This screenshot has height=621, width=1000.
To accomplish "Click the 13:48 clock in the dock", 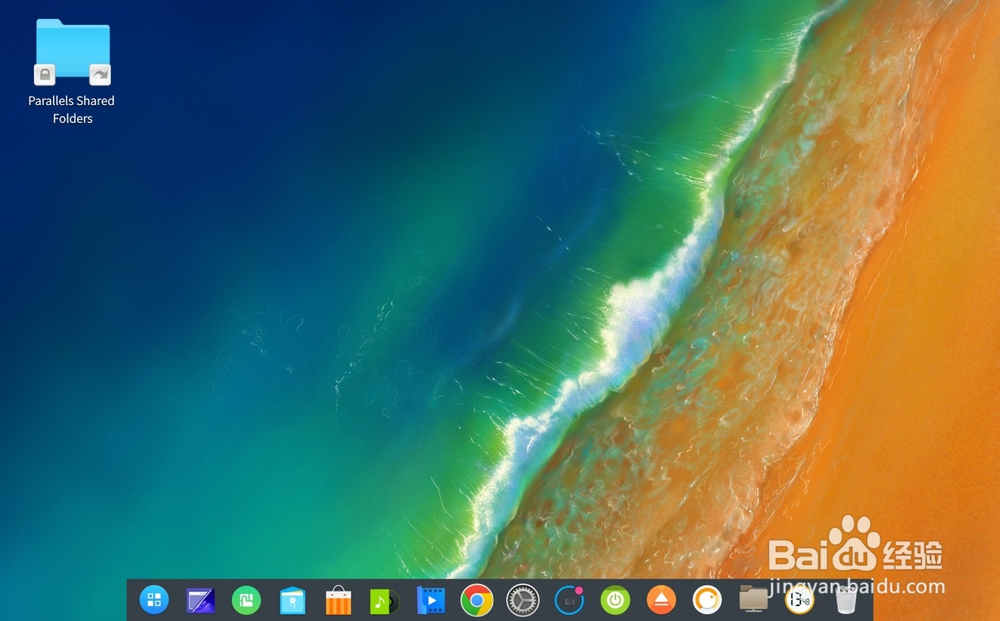I will point(798,601).
